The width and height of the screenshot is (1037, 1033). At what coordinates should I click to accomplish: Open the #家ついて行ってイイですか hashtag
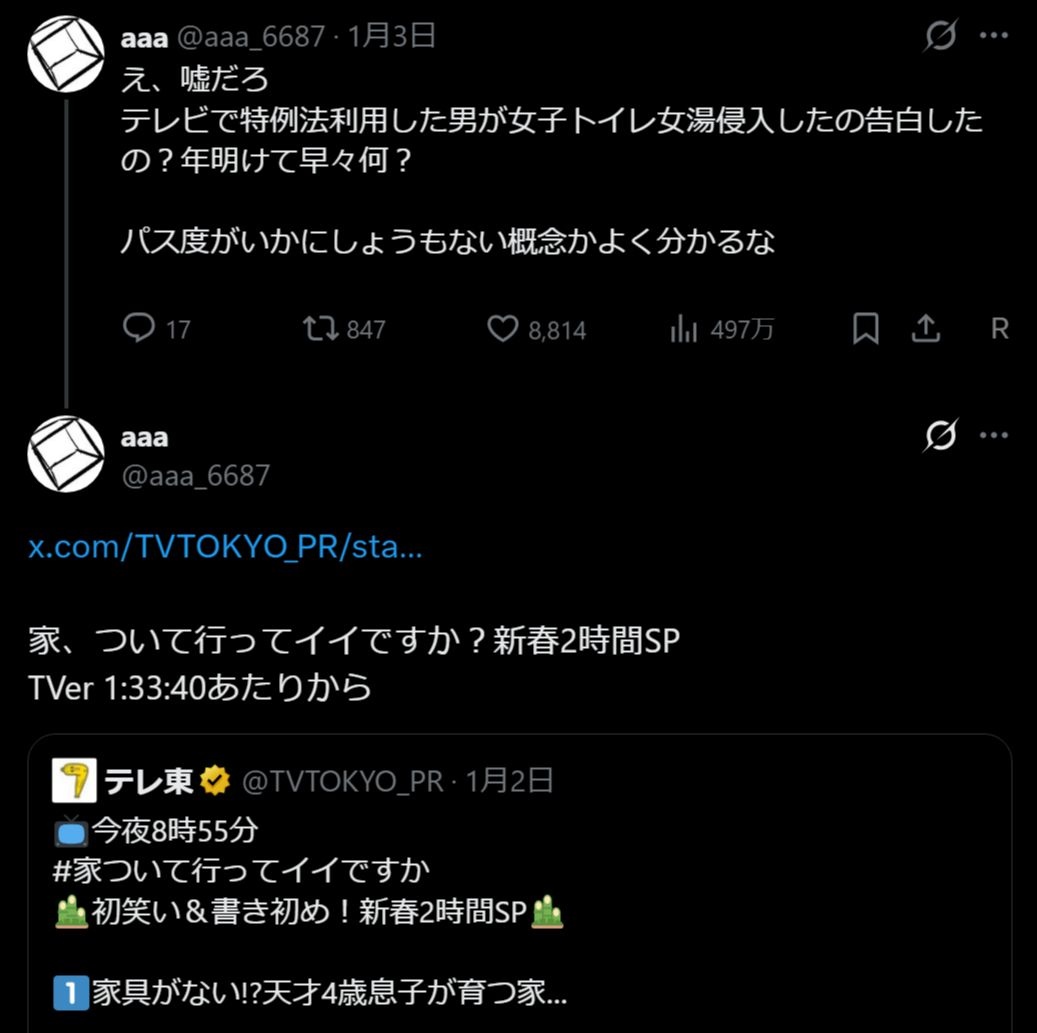(244, 870)
